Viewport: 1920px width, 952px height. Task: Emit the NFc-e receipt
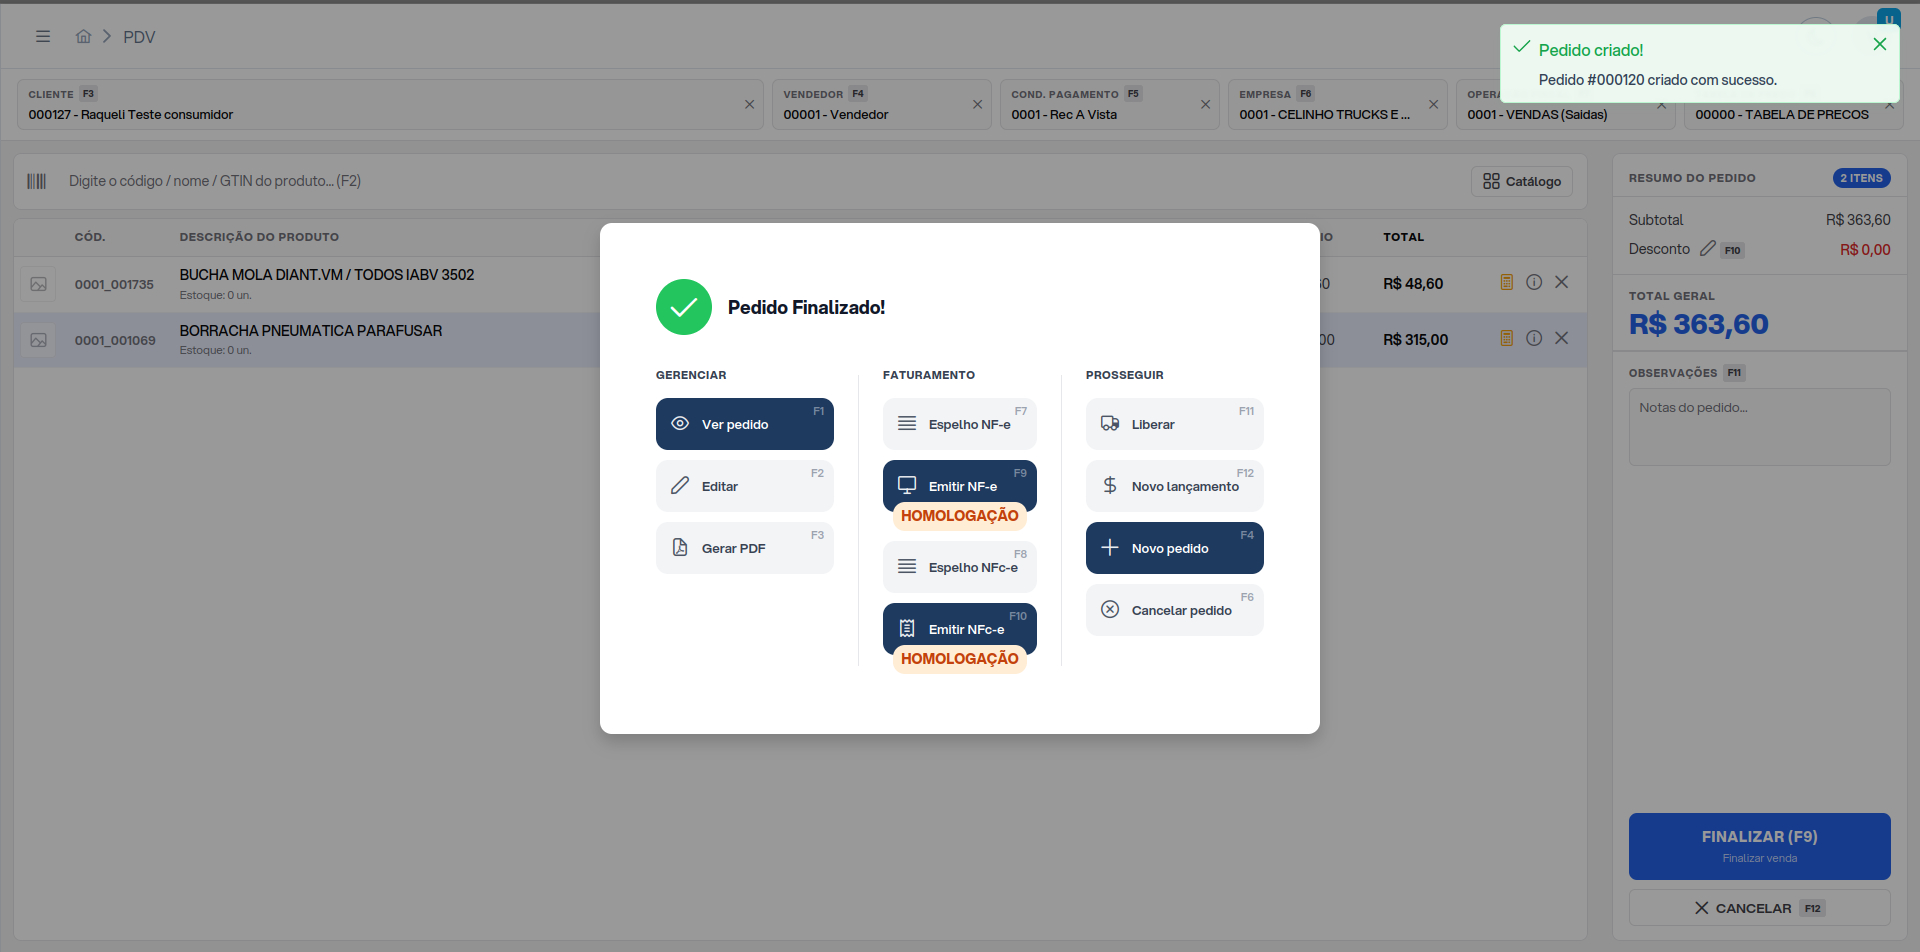click(x=960, y=629)
